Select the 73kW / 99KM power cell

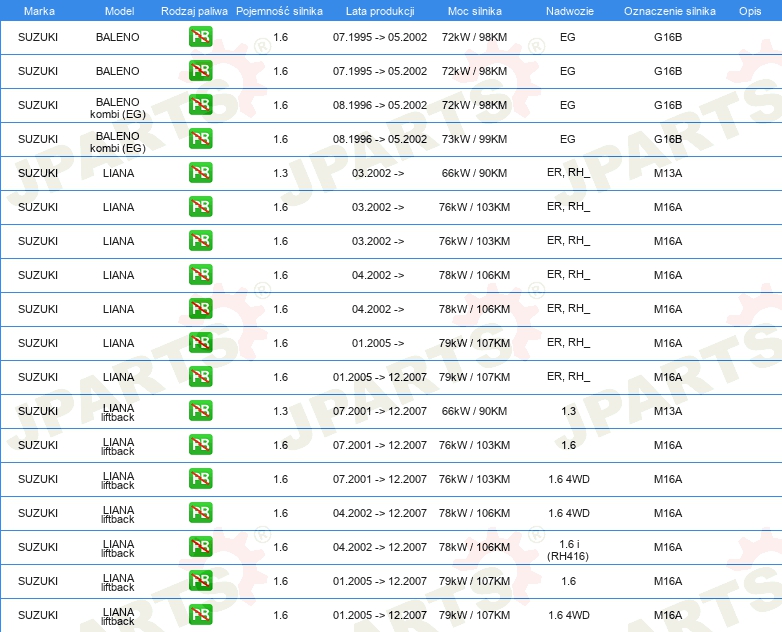click(x=474, y=139)
